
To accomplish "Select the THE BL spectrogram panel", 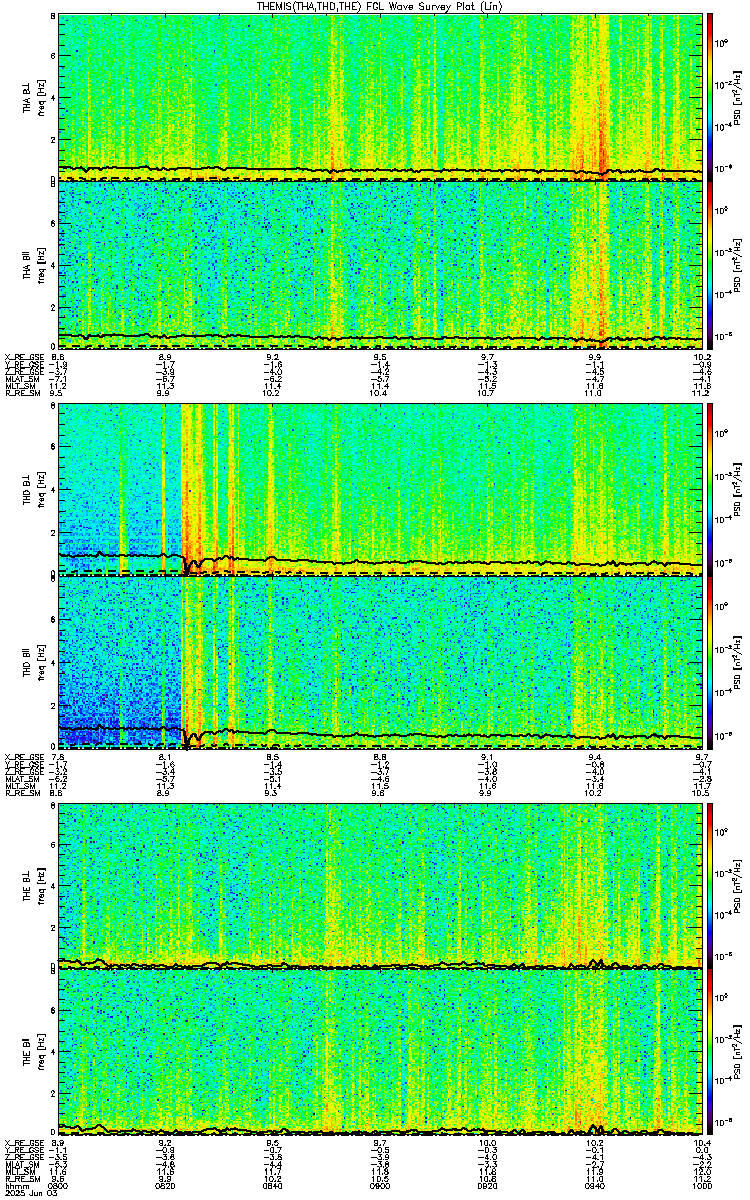I will coord(380,884).
